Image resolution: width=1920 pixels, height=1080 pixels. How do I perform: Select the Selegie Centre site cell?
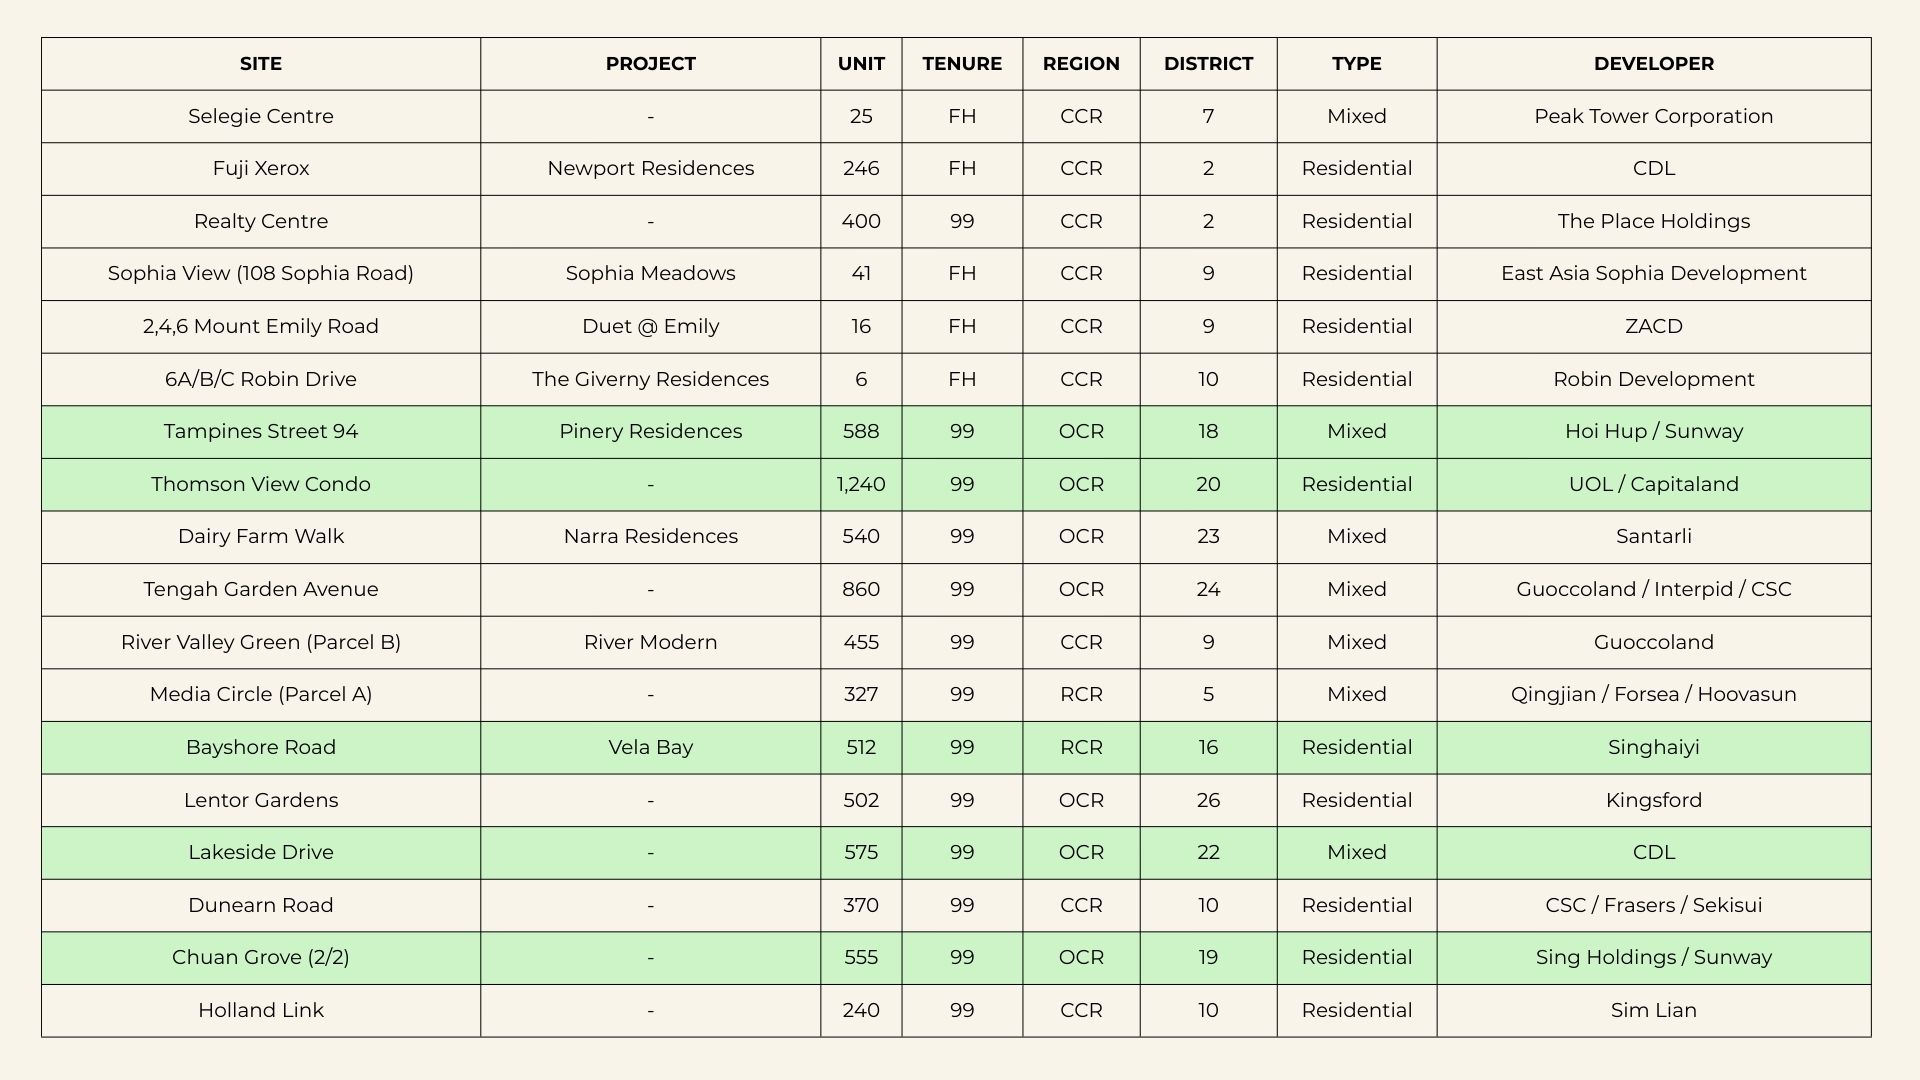click(x=261, y=116)
